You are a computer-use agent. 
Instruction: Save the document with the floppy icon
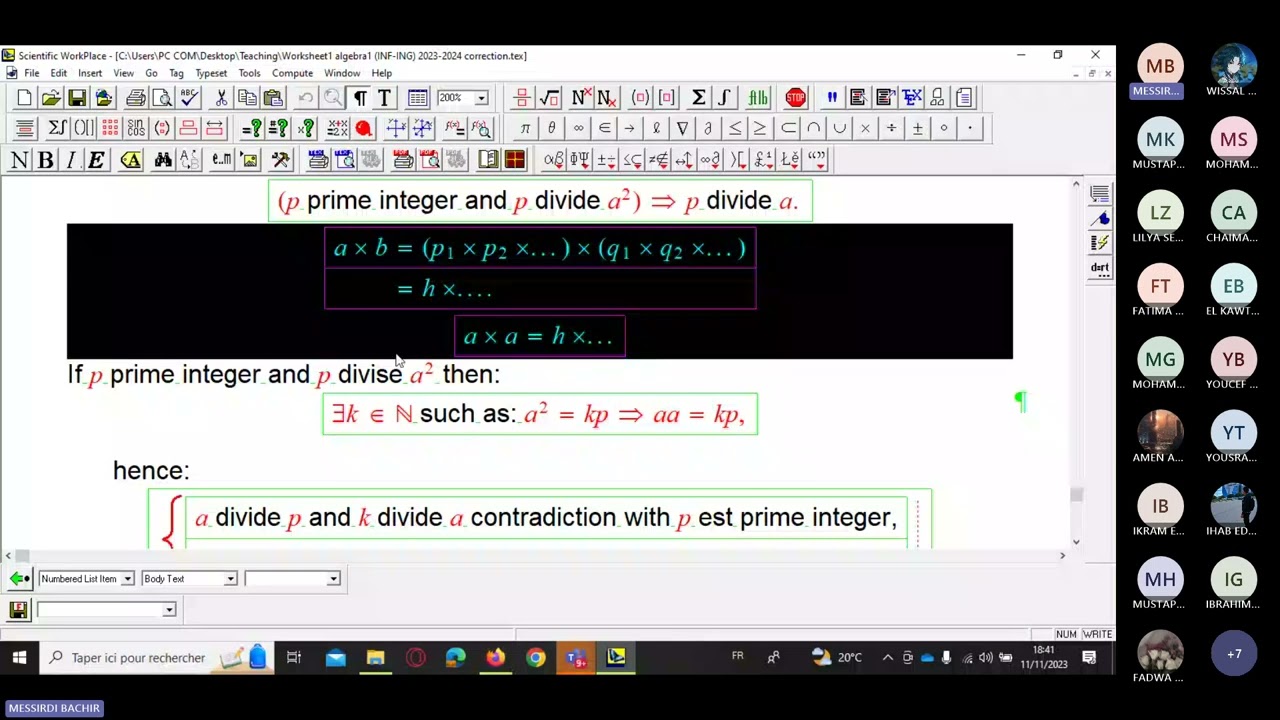tap(76, 98)
